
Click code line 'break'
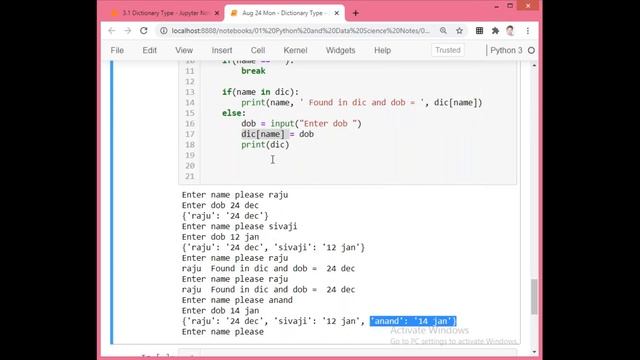click(253, 71)
